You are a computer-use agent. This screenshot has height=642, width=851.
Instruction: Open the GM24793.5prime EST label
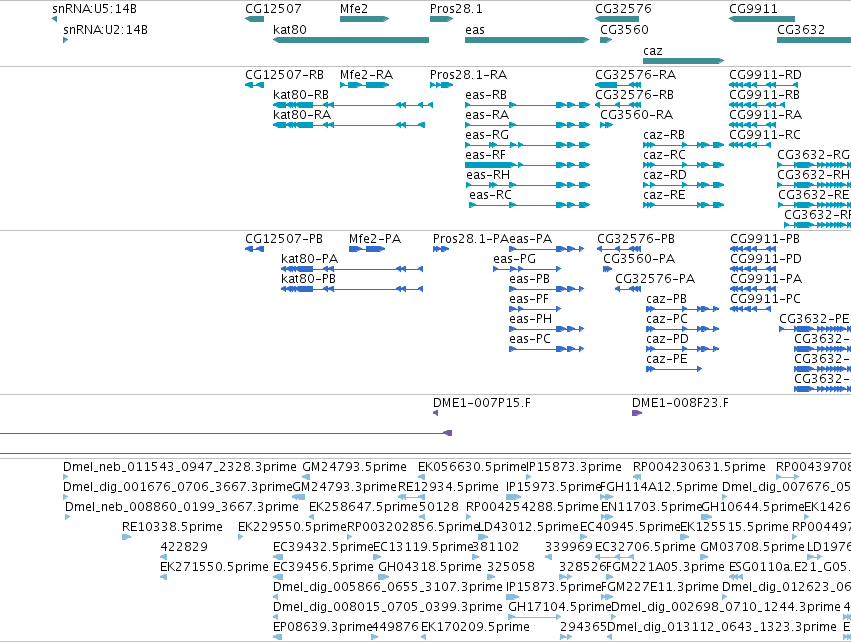[x=354, y=467]
